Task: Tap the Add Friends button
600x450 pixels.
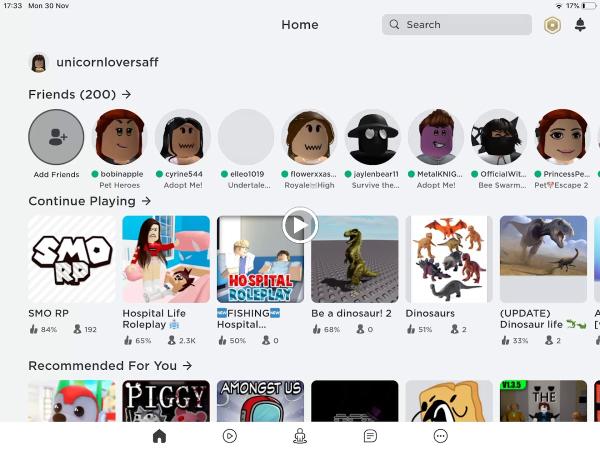Action: point(56,137)
